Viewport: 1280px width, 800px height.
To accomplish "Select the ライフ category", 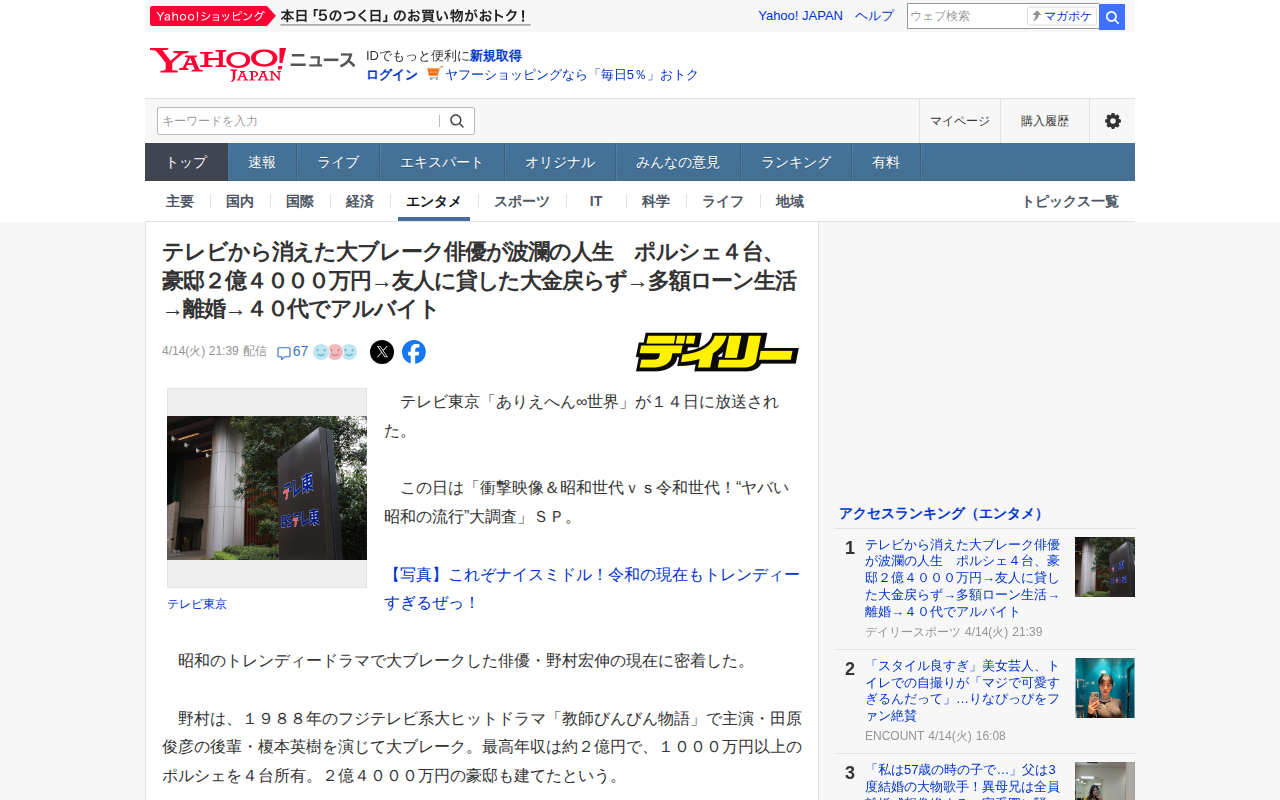I will point(723,201).
